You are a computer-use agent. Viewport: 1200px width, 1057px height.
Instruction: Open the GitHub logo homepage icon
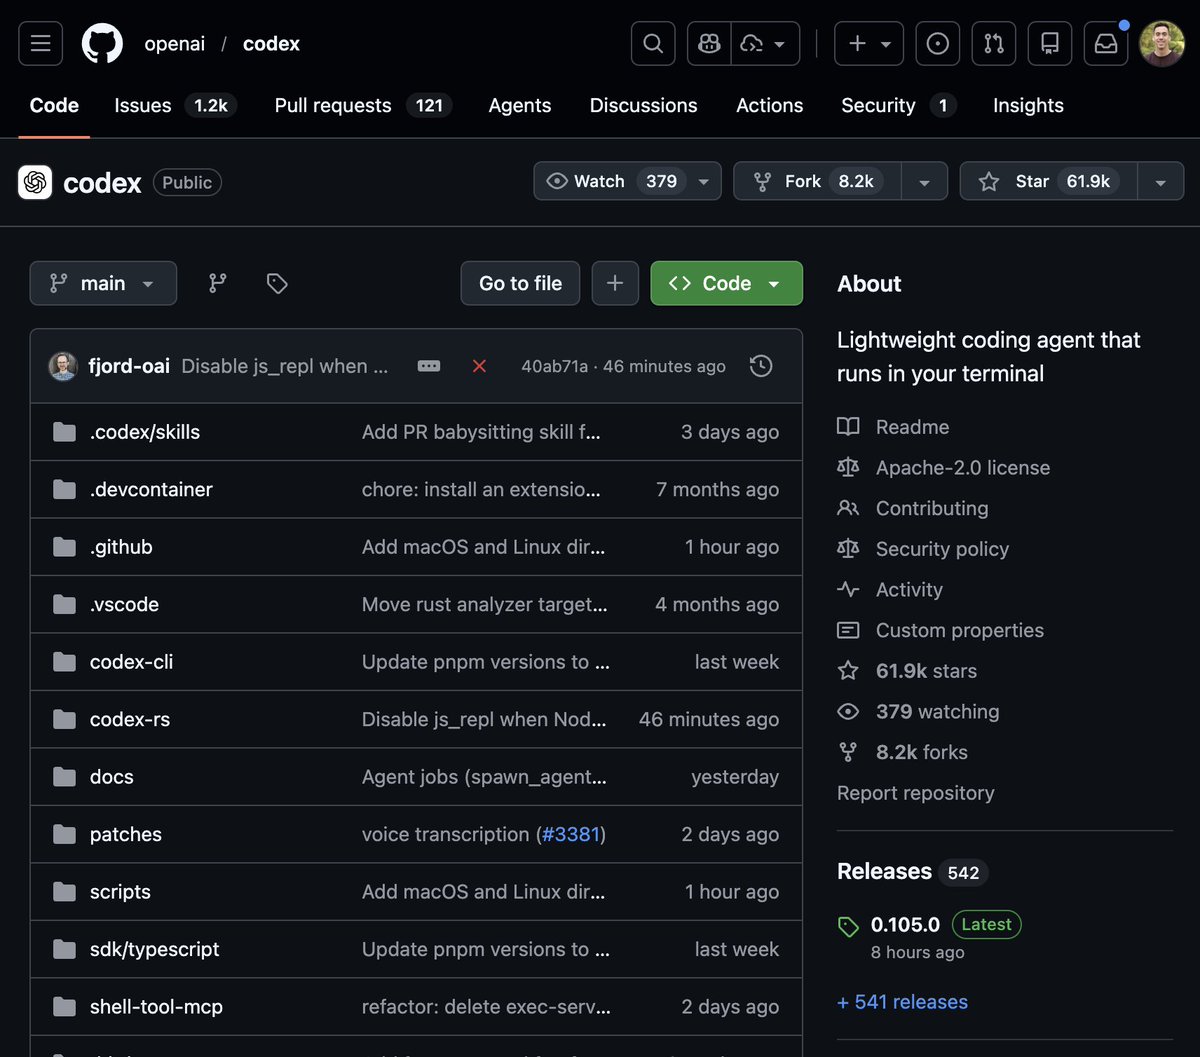tap(102, 43)
